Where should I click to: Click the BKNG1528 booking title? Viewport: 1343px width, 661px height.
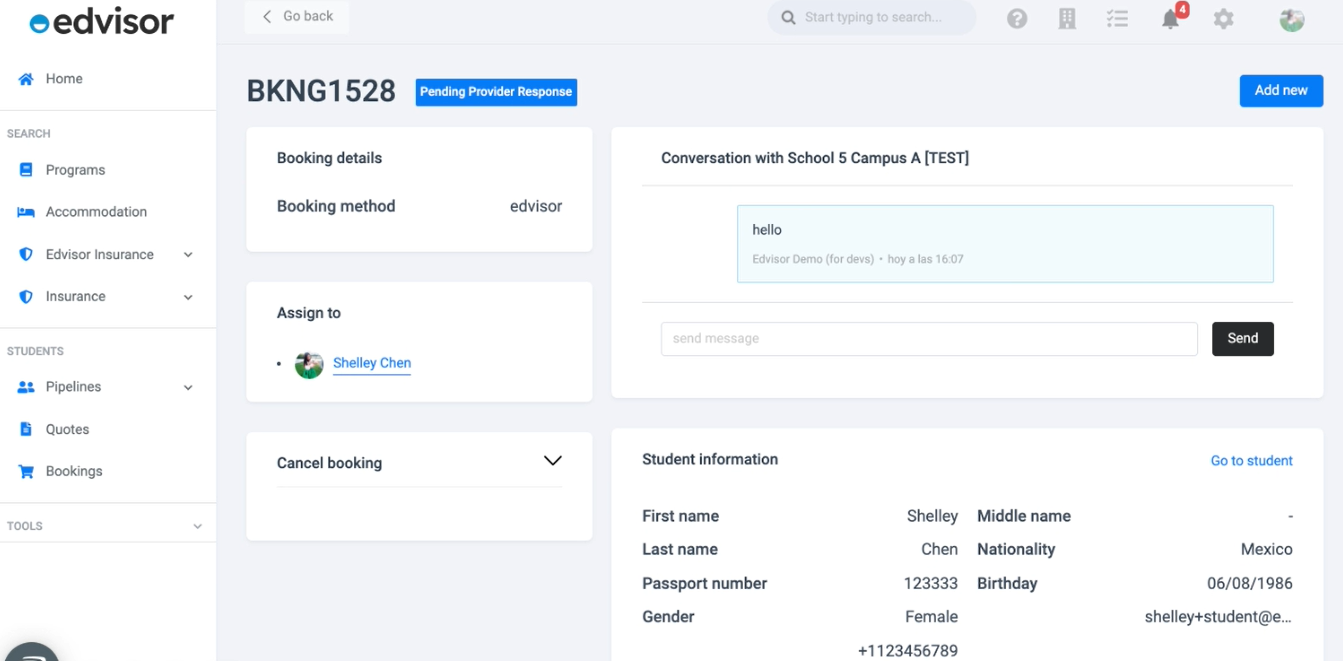tap(321, 91)
